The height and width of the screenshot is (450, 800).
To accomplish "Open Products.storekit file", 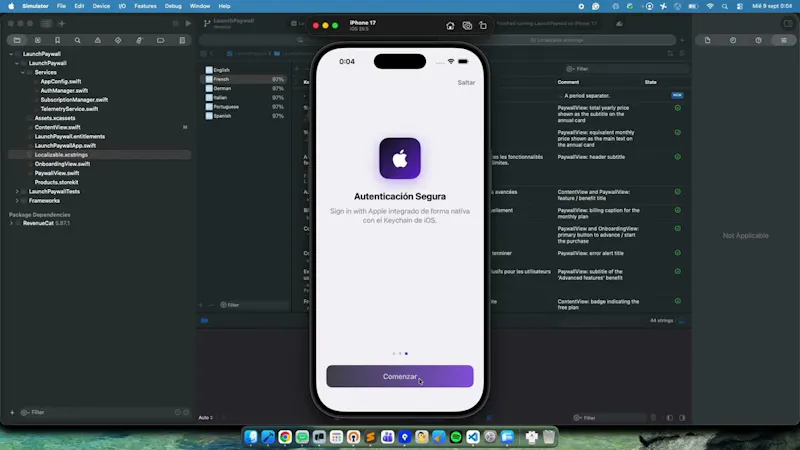I will [57, 183].
